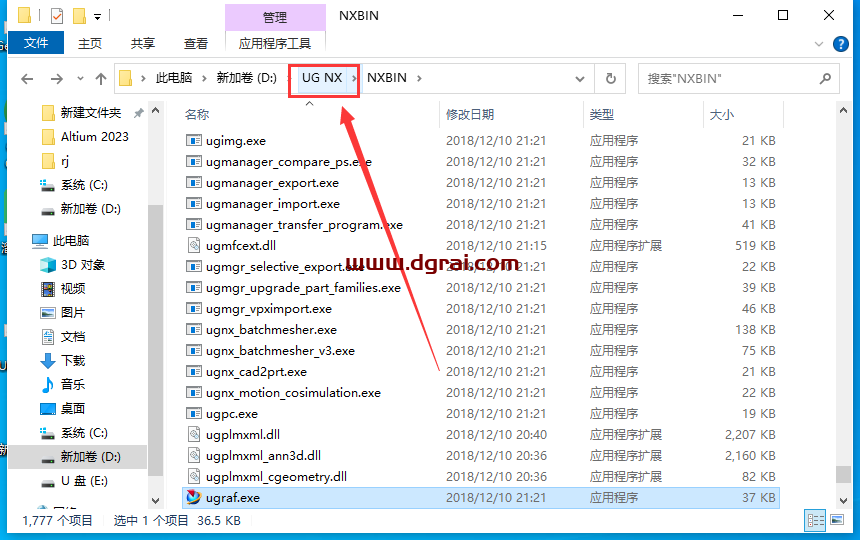Click the 下载 downloads arrow icon
The image size is (860, 540).
coord(48,360)
